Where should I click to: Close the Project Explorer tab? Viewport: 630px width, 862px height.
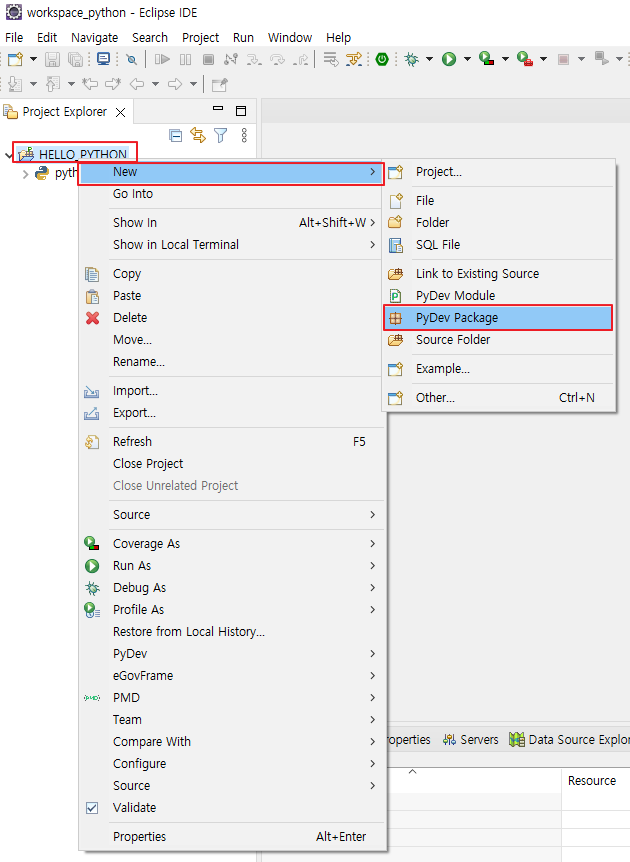coord(120,112)
